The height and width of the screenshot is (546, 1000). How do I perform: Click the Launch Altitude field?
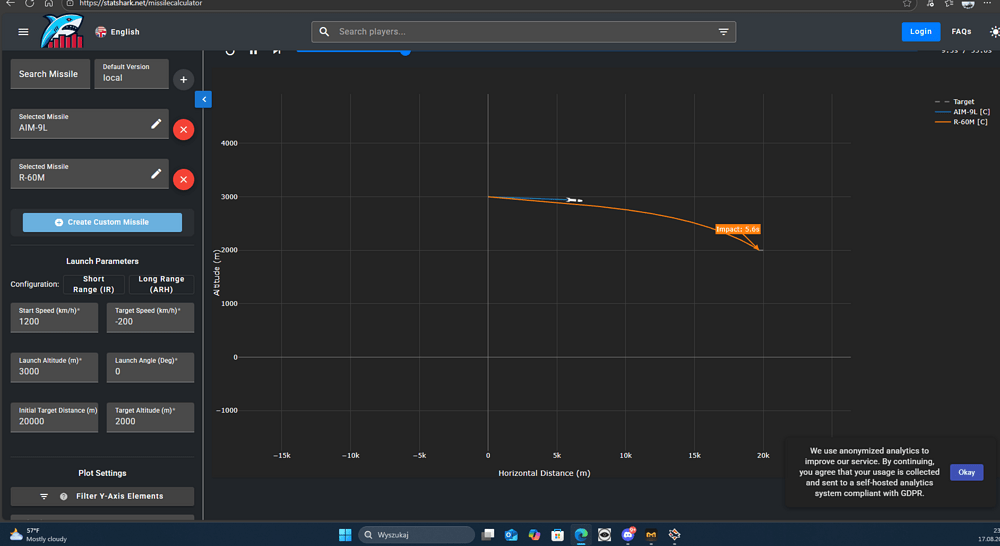coord(54,367)
